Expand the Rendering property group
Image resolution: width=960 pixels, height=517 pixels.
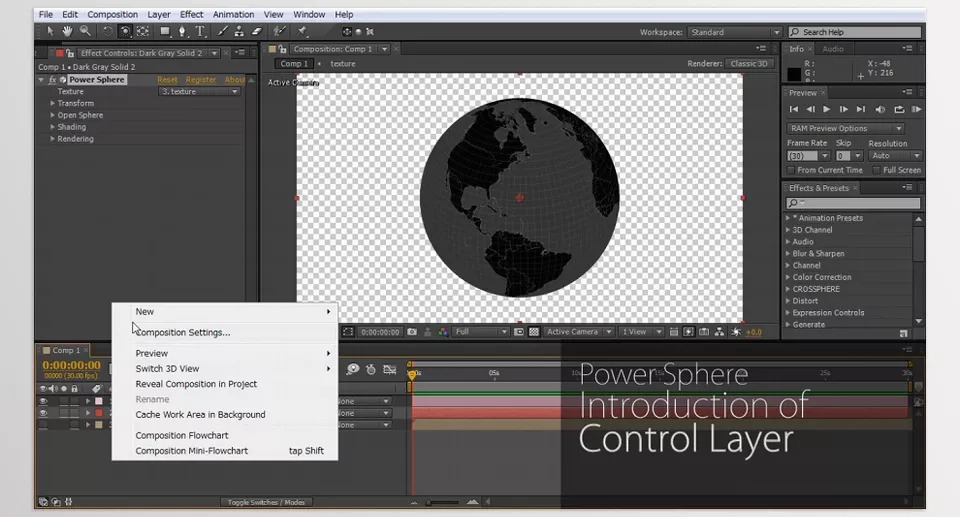coord(53,139)
